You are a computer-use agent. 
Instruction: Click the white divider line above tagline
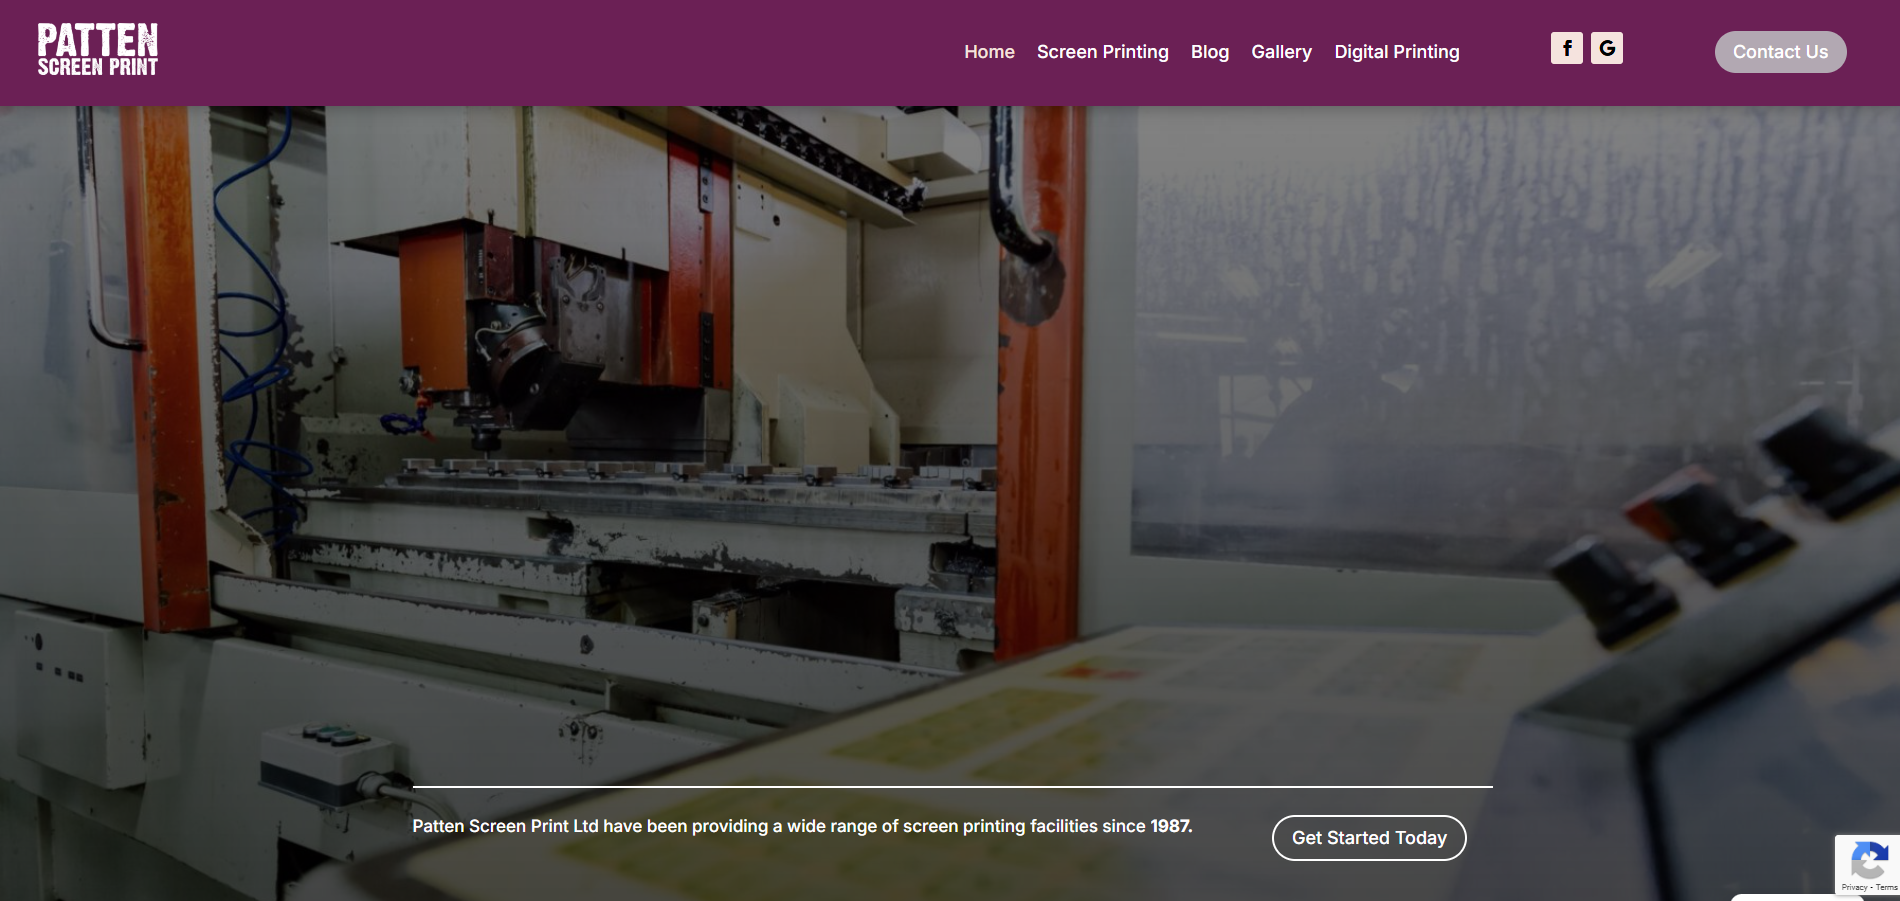pos(952,787)
